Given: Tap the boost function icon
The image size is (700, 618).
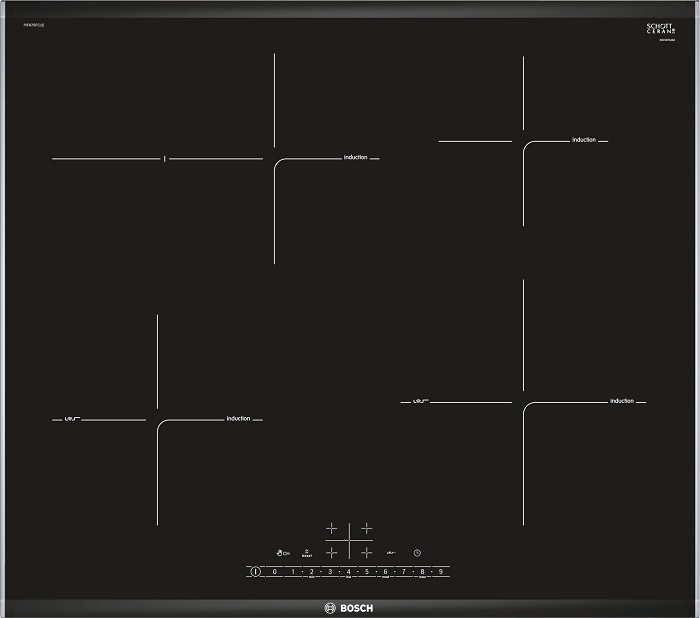Looking at the screenshot, I should click(307, 553).
